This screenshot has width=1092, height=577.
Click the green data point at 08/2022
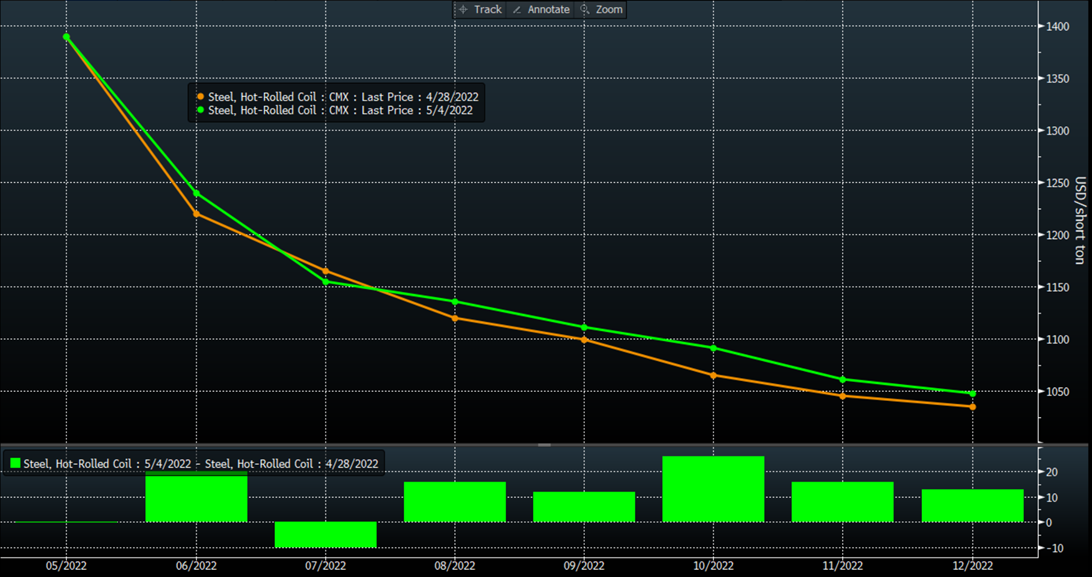coord(455,301)
